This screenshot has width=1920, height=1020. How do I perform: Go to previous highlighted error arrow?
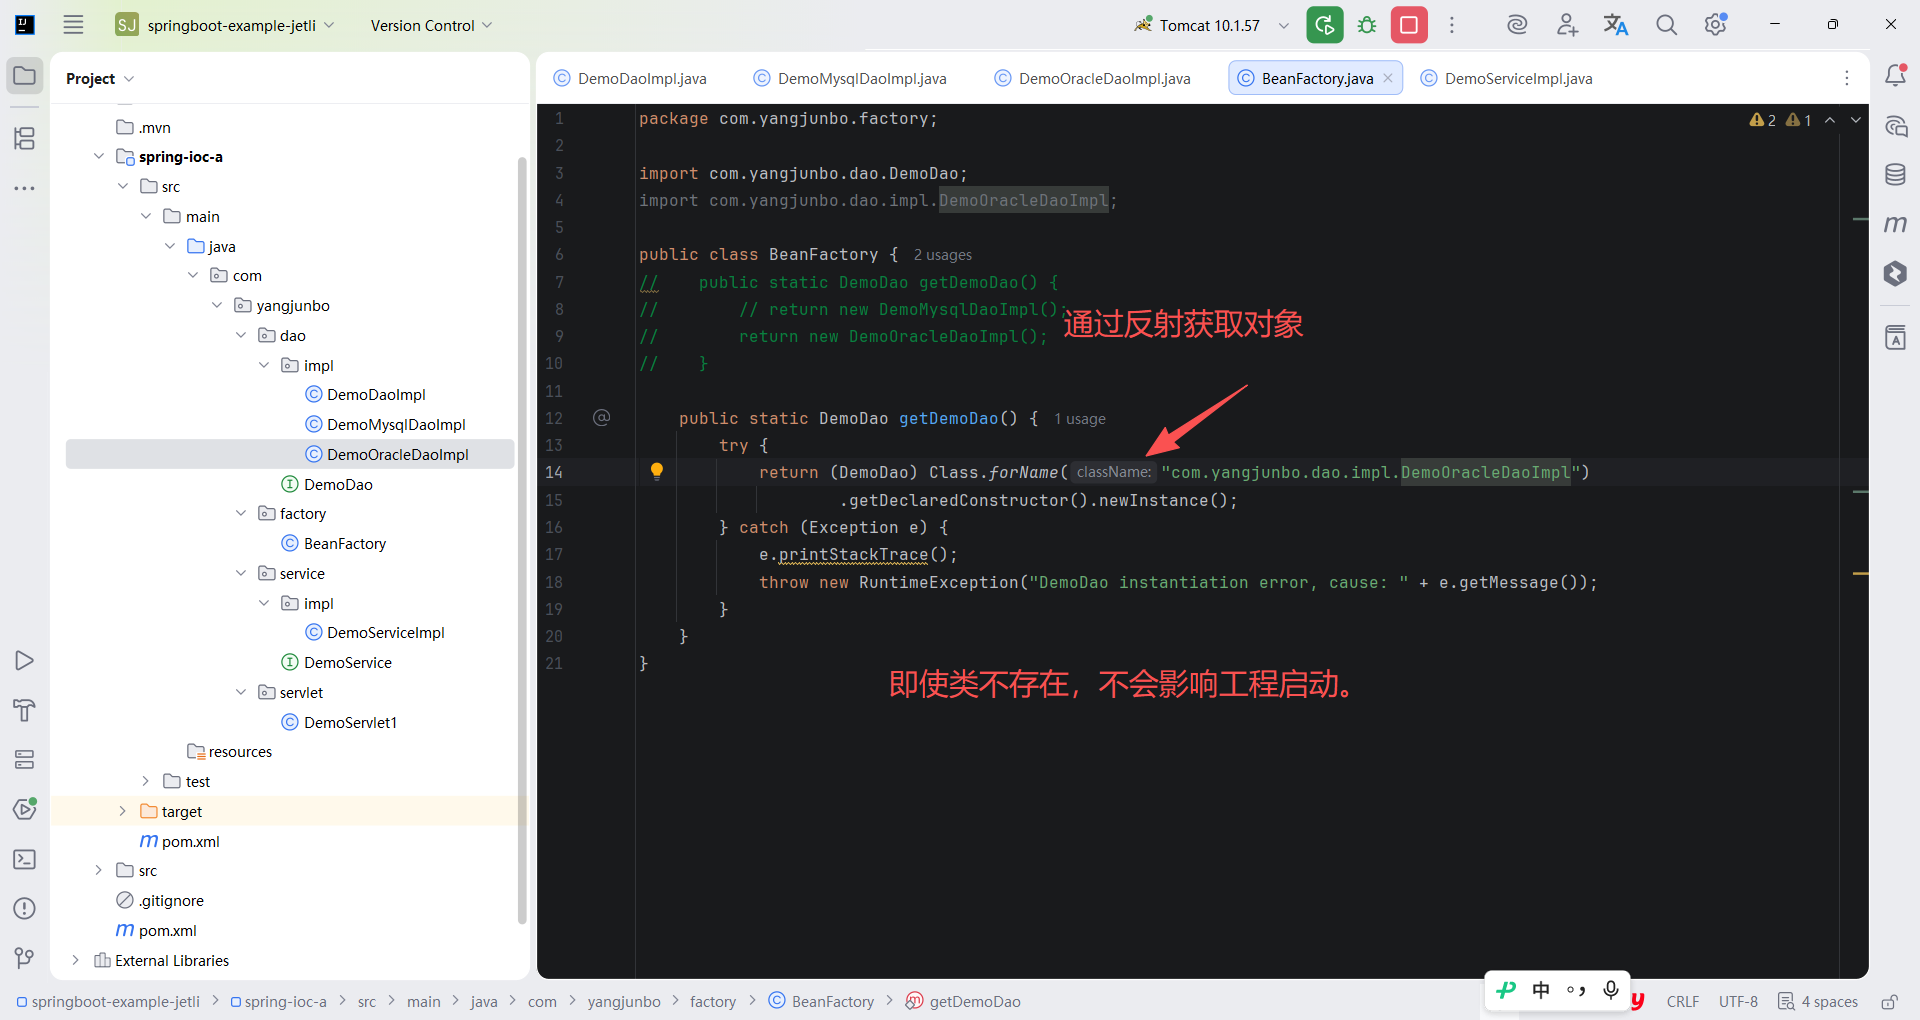(1830, 120)
